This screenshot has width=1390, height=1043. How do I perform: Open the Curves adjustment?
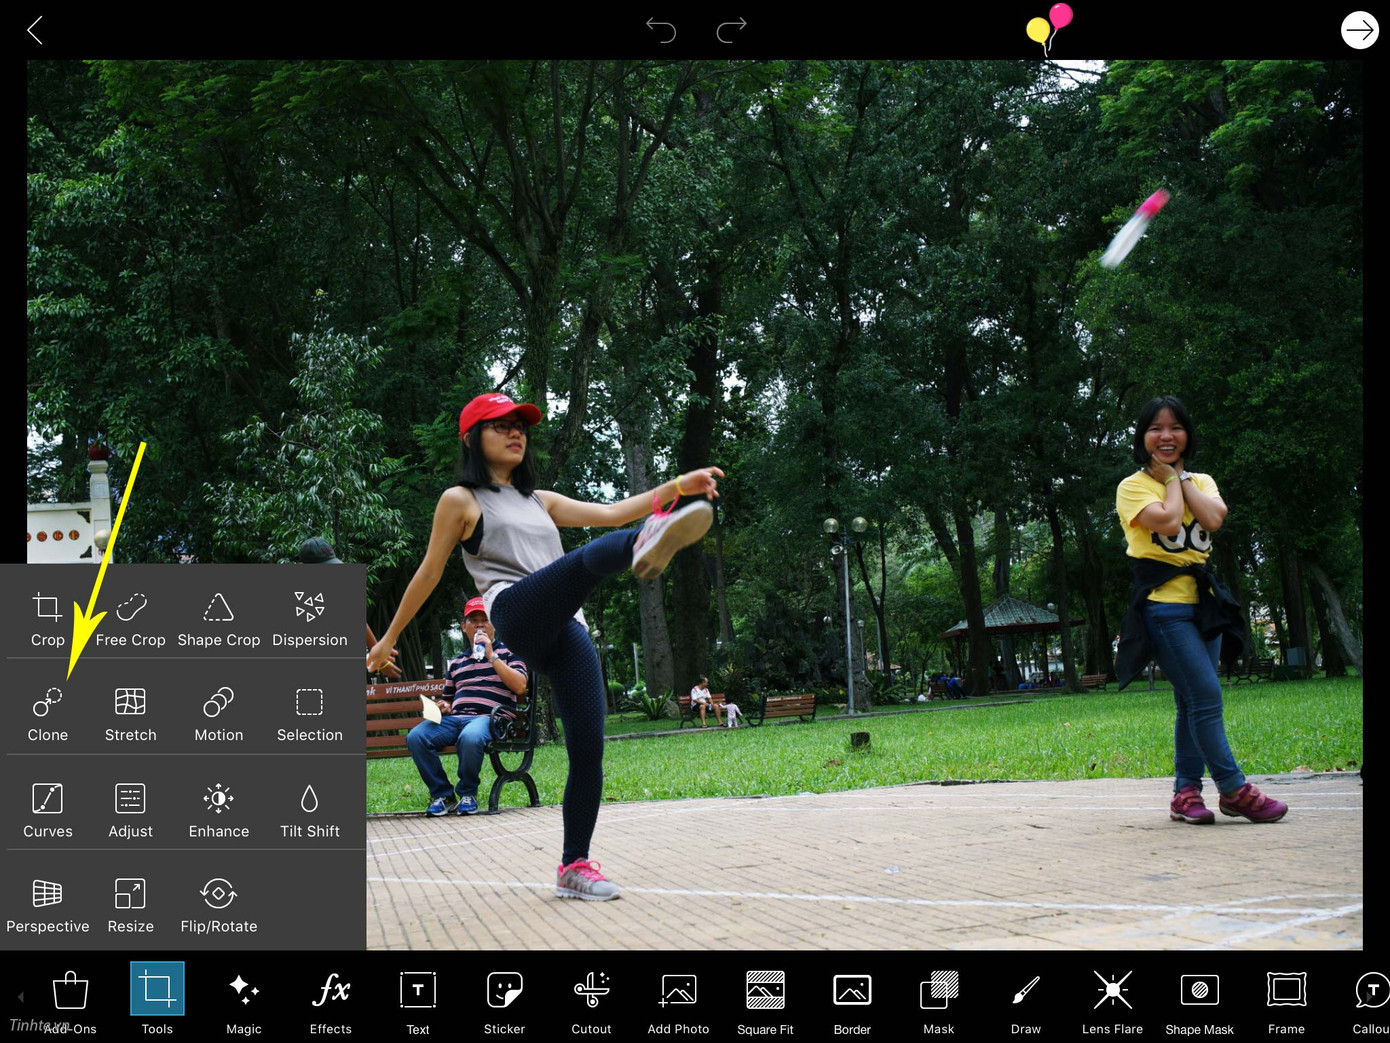click(47, 810)
